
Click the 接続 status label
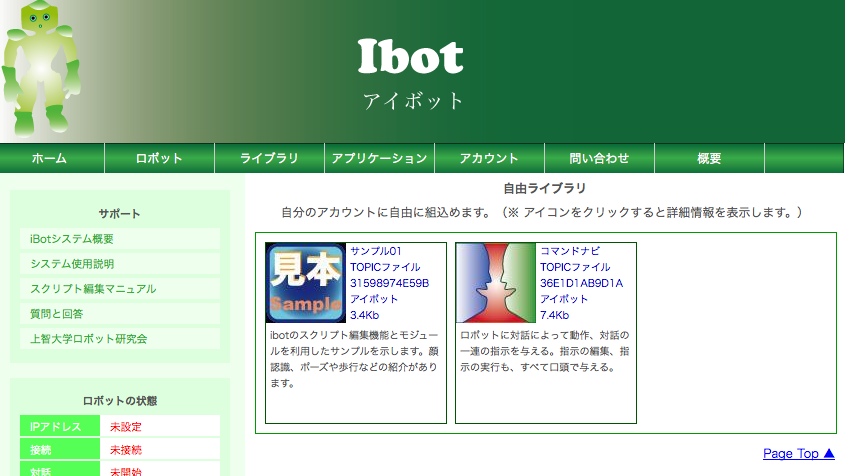[x=60, y=449]
